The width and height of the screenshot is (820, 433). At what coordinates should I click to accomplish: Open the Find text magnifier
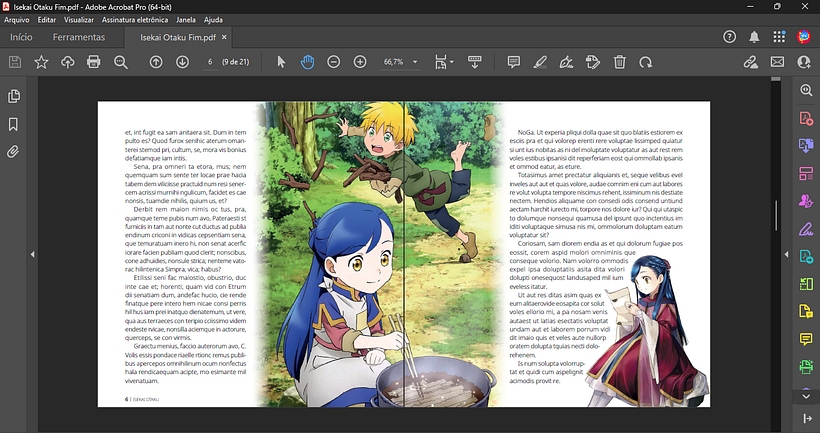pyautogui.click(x=121, y=62)
